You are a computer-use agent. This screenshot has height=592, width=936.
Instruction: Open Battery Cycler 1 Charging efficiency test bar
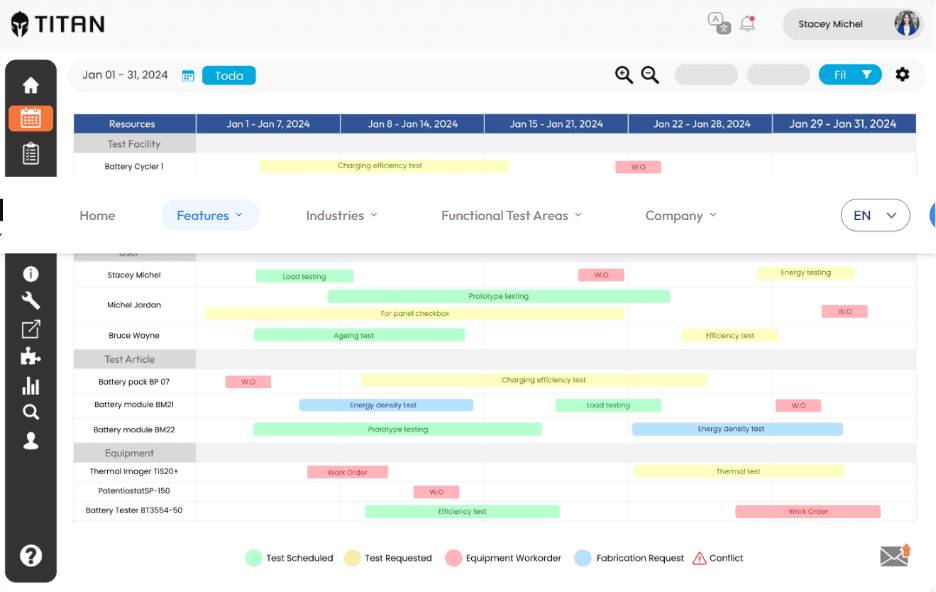point(384,166)
